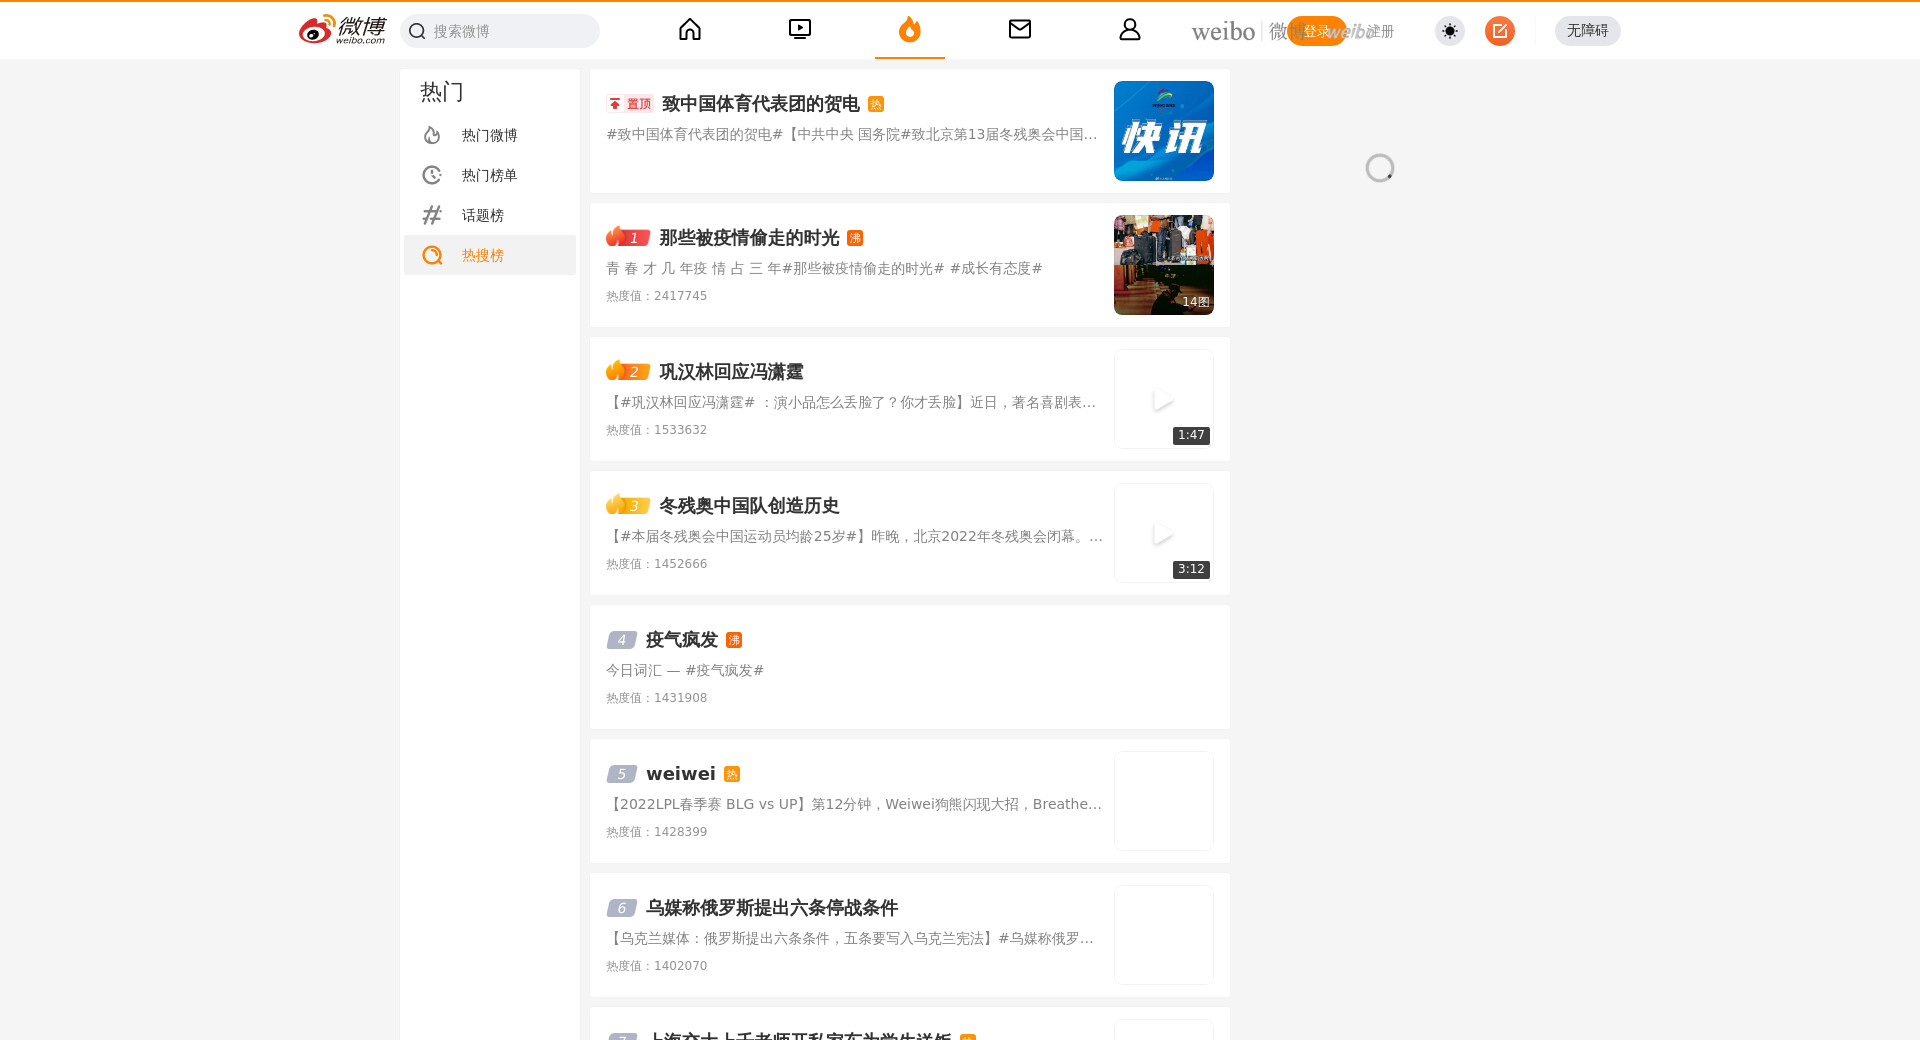Open topic 冬残奥中国队创造历史
This screenshot has width=1920, height=1040.
point(749,506)
